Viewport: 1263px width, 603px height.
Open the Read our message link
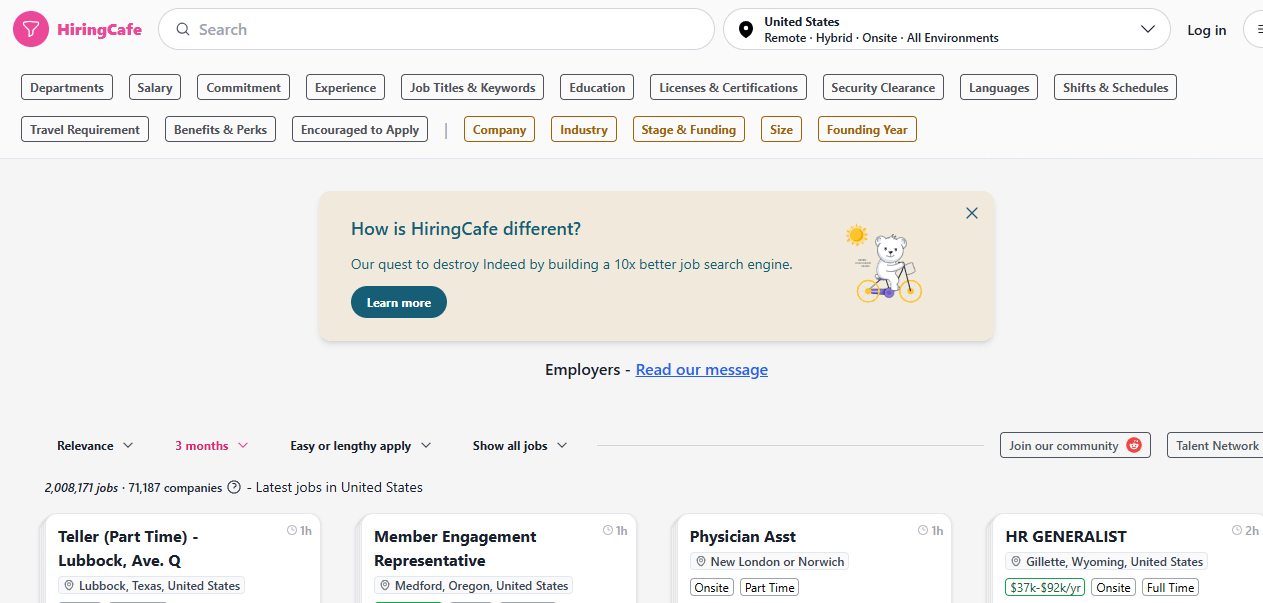pos(702,370)
